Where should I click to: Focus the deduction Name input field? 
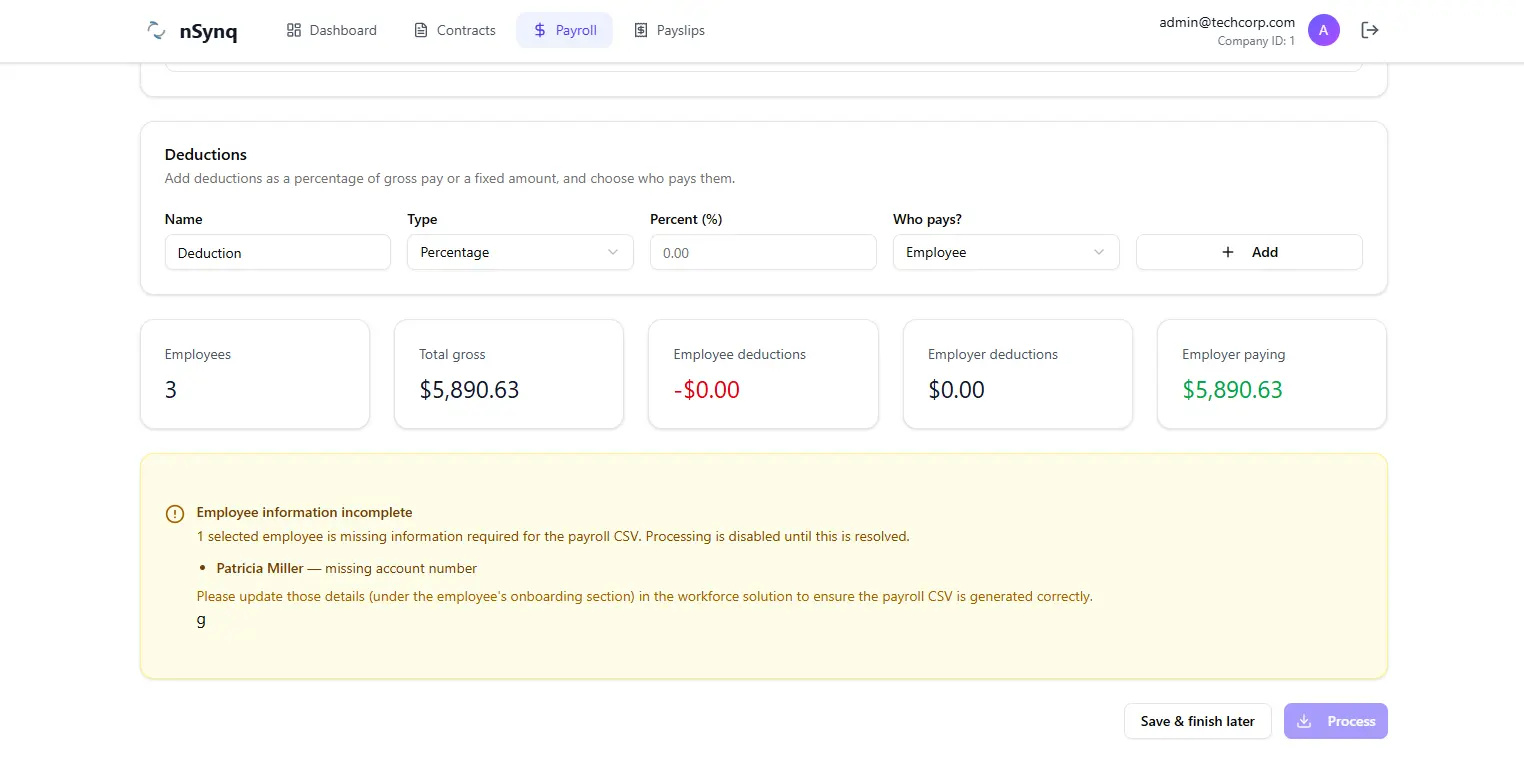(x=277, y=253)
